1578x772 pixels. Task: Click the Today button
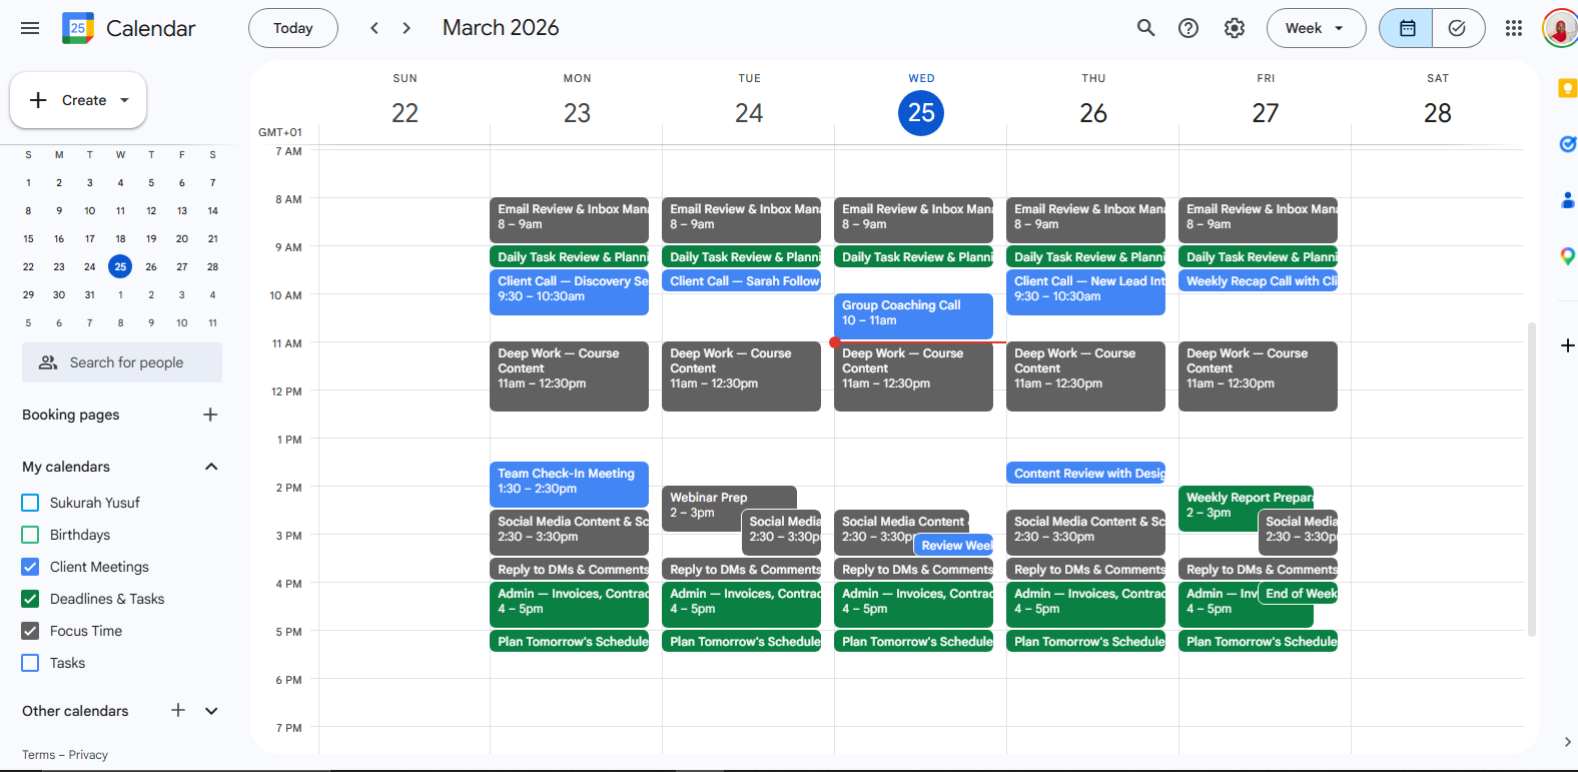coord(293,28)
